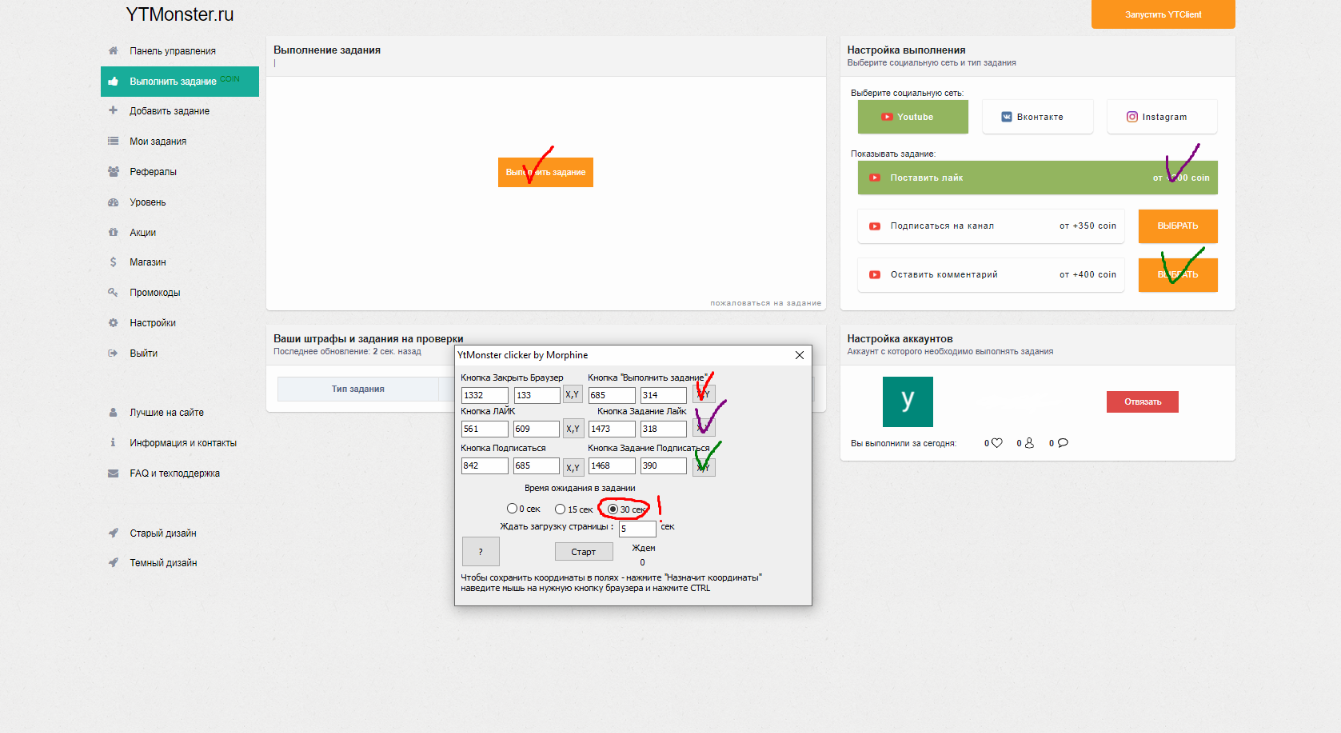Click the green account avatar with letter y
Viewport: 1341px width, 733px height.
[908, 402]
